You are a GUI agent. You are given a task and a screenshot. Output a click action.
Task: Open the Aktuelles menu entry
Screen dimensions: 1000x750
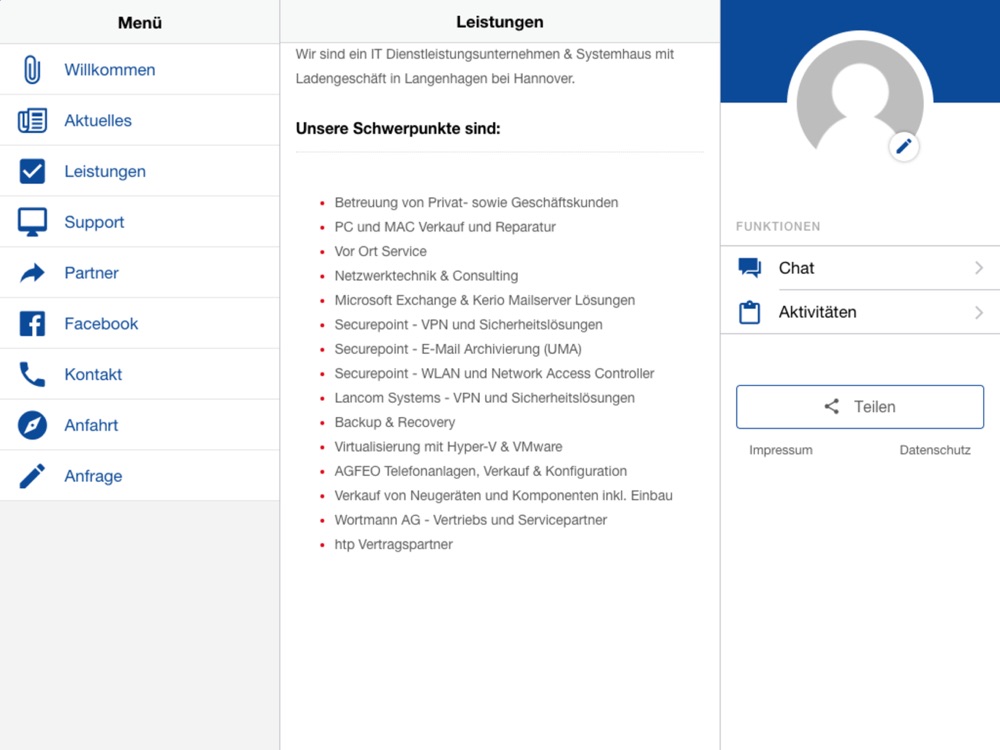[140, 121]
